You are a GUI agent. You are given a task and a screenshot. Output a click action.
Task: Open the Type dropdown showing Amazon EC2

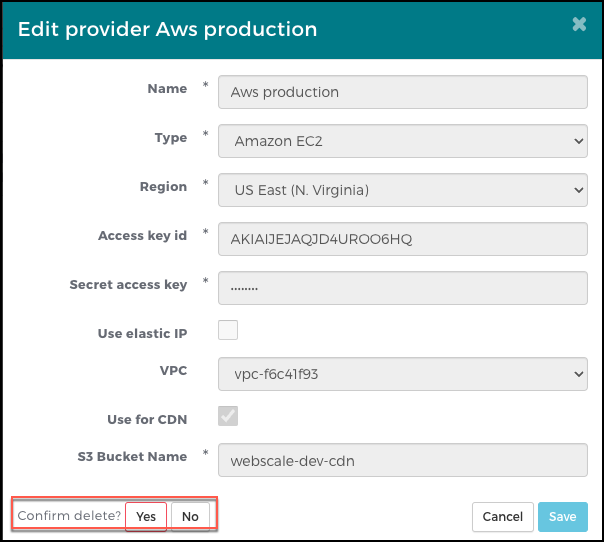(x=402, y=141)
